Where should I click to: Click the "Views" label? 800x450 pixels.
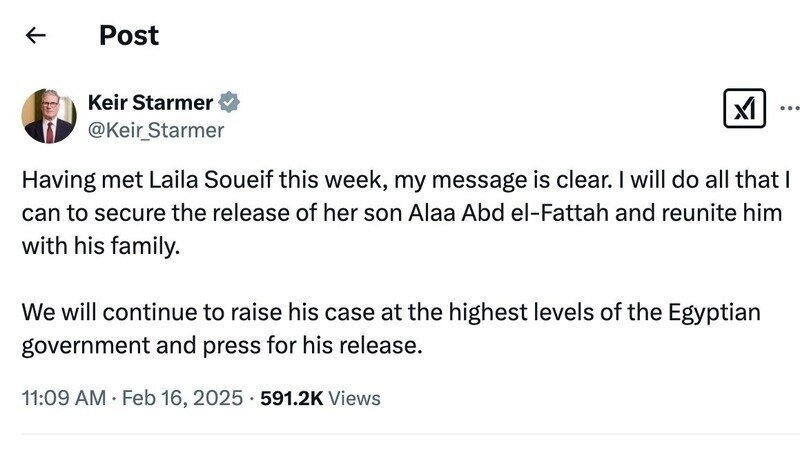[x=354, y=398]
